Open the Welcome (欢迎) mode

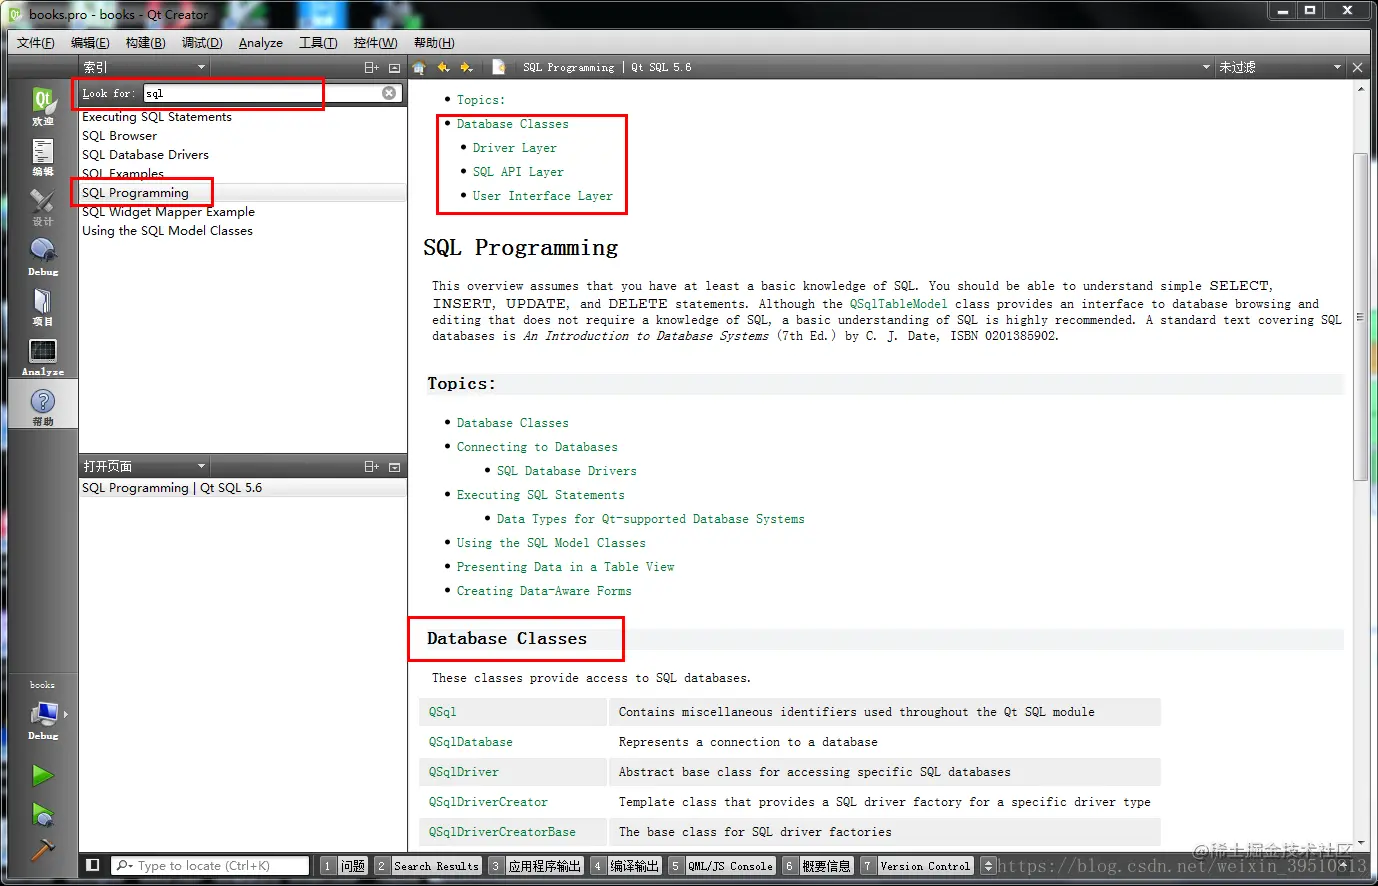pyautogui.click(x=43, y=106)
